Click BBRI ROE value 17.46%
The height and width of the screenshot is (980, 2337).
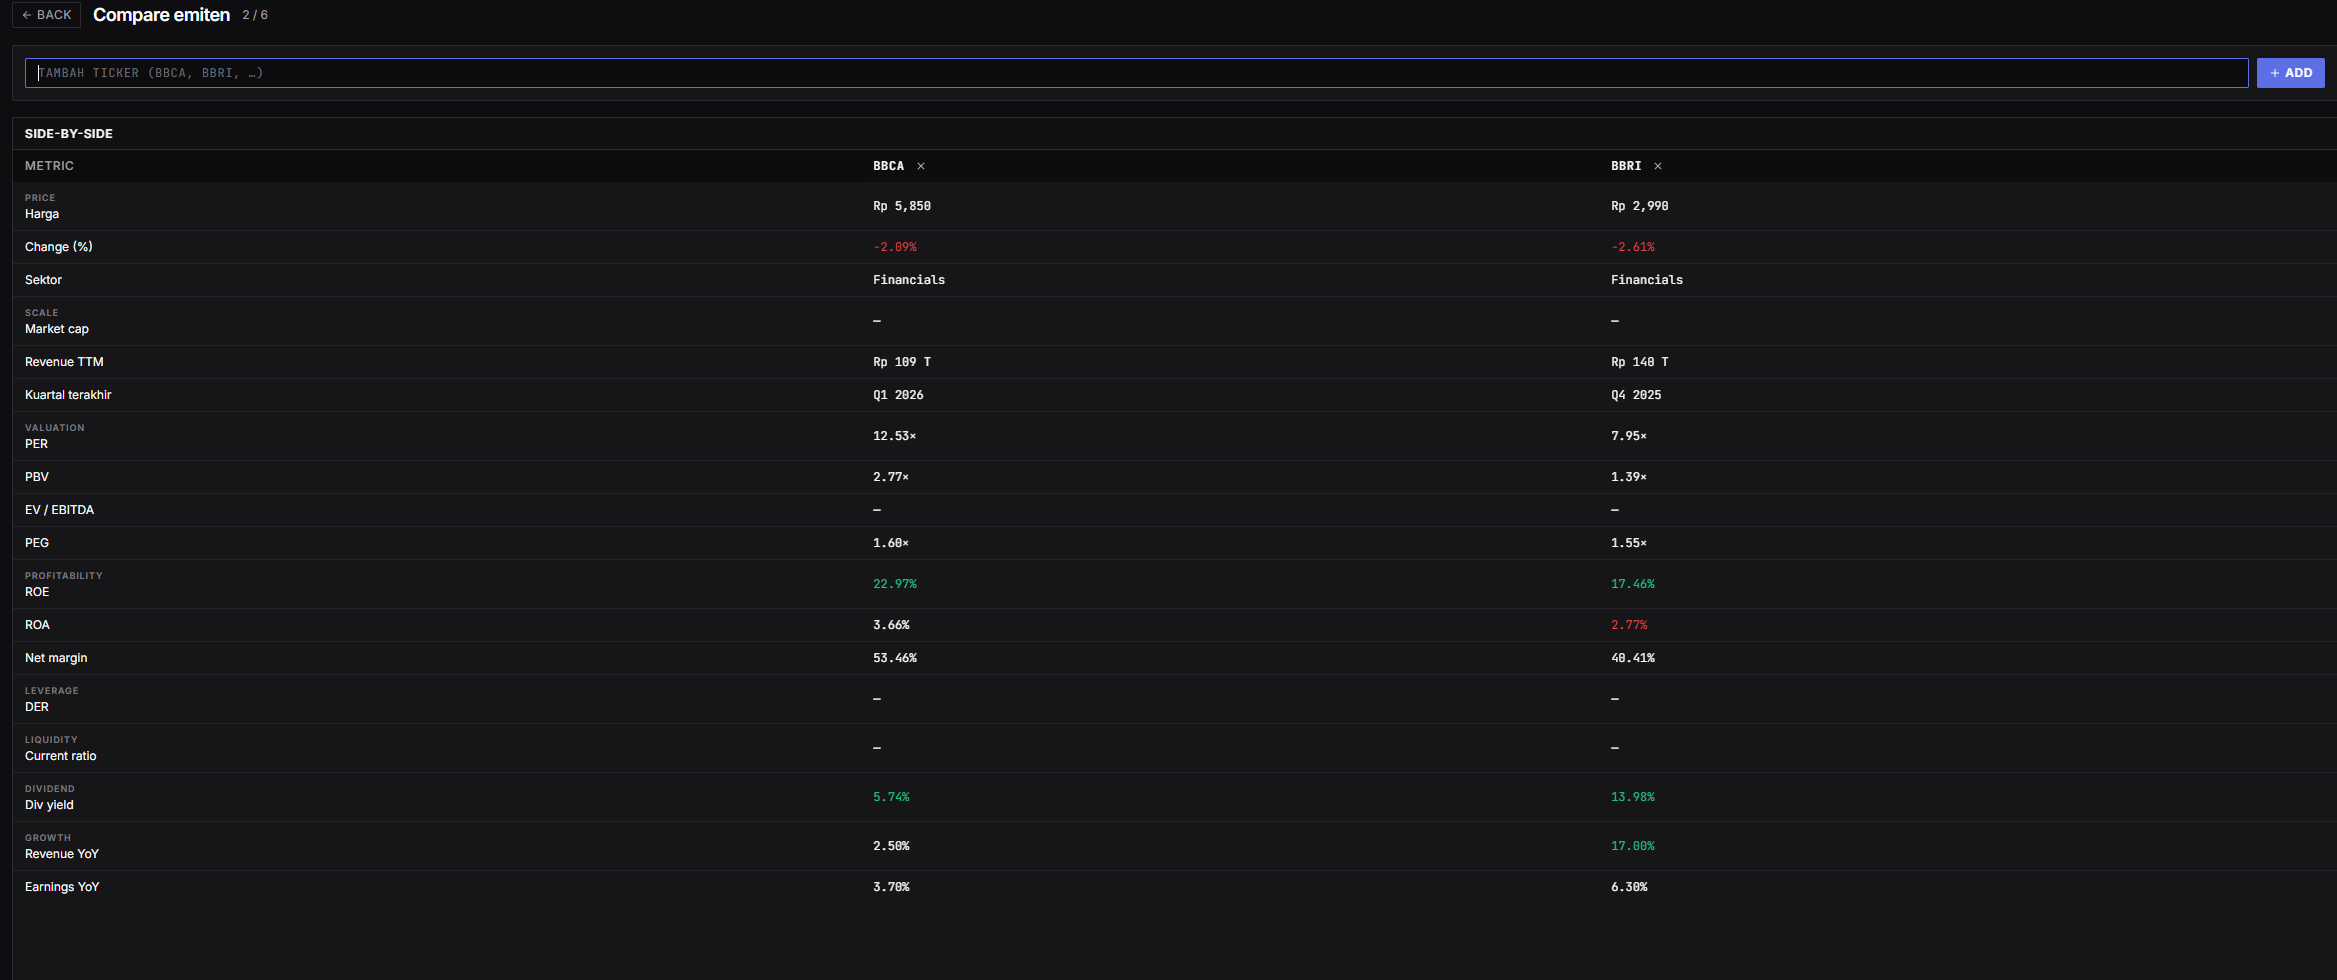[1633, 584]
